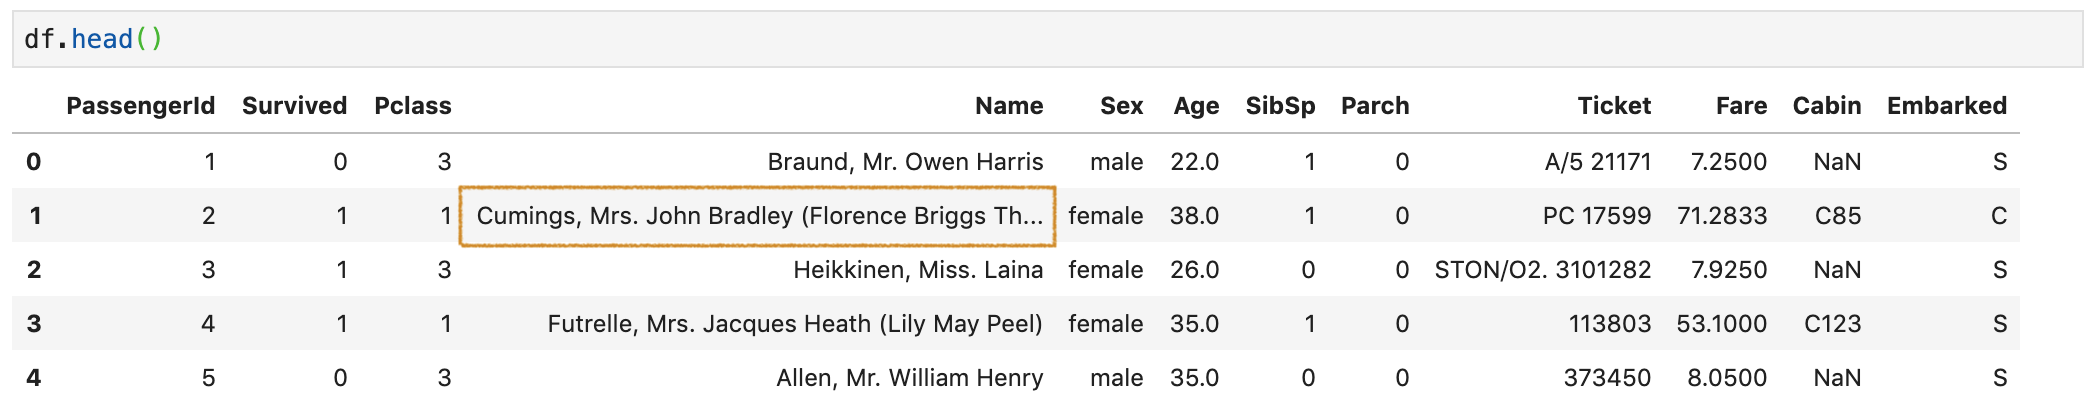Select the Allen, Mr. William Henry cell

[x=910, y=378]
